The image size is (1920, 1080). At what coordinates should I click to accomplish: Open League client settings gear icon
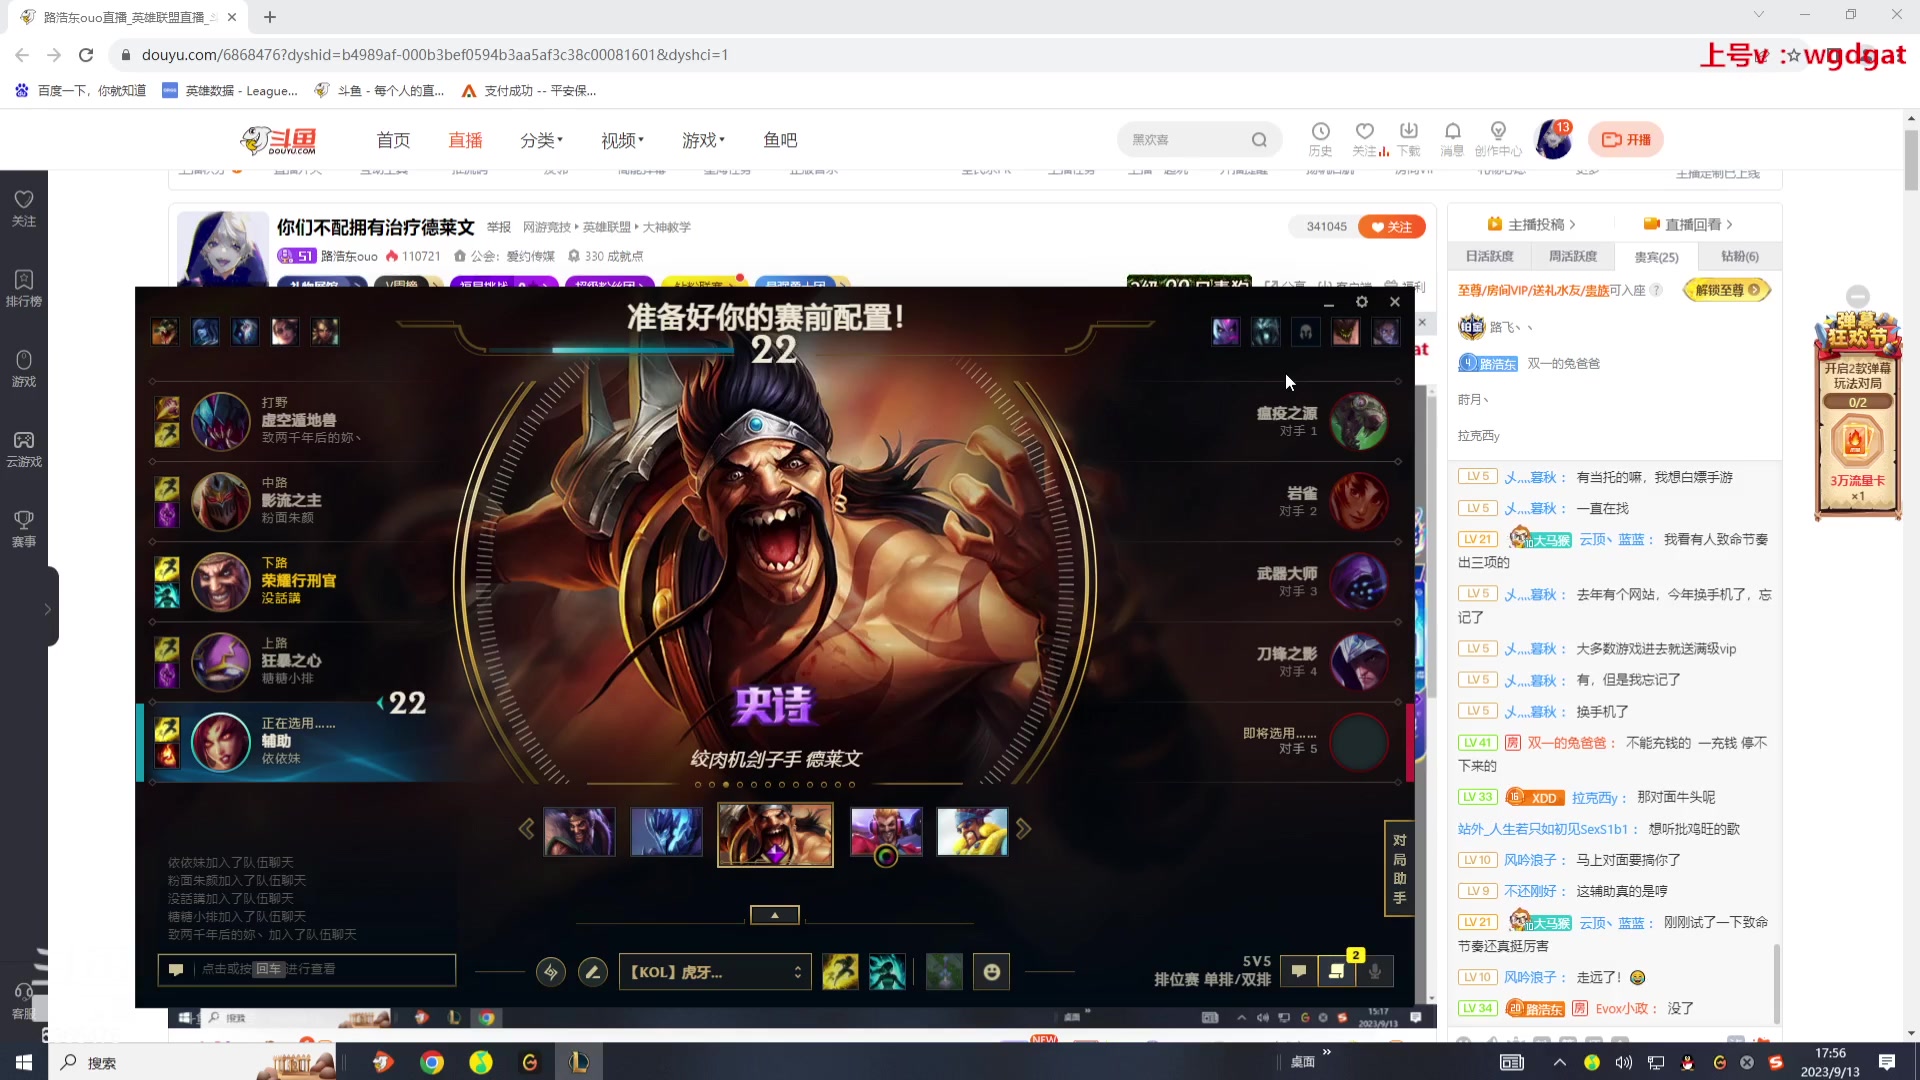point(1361,302)
